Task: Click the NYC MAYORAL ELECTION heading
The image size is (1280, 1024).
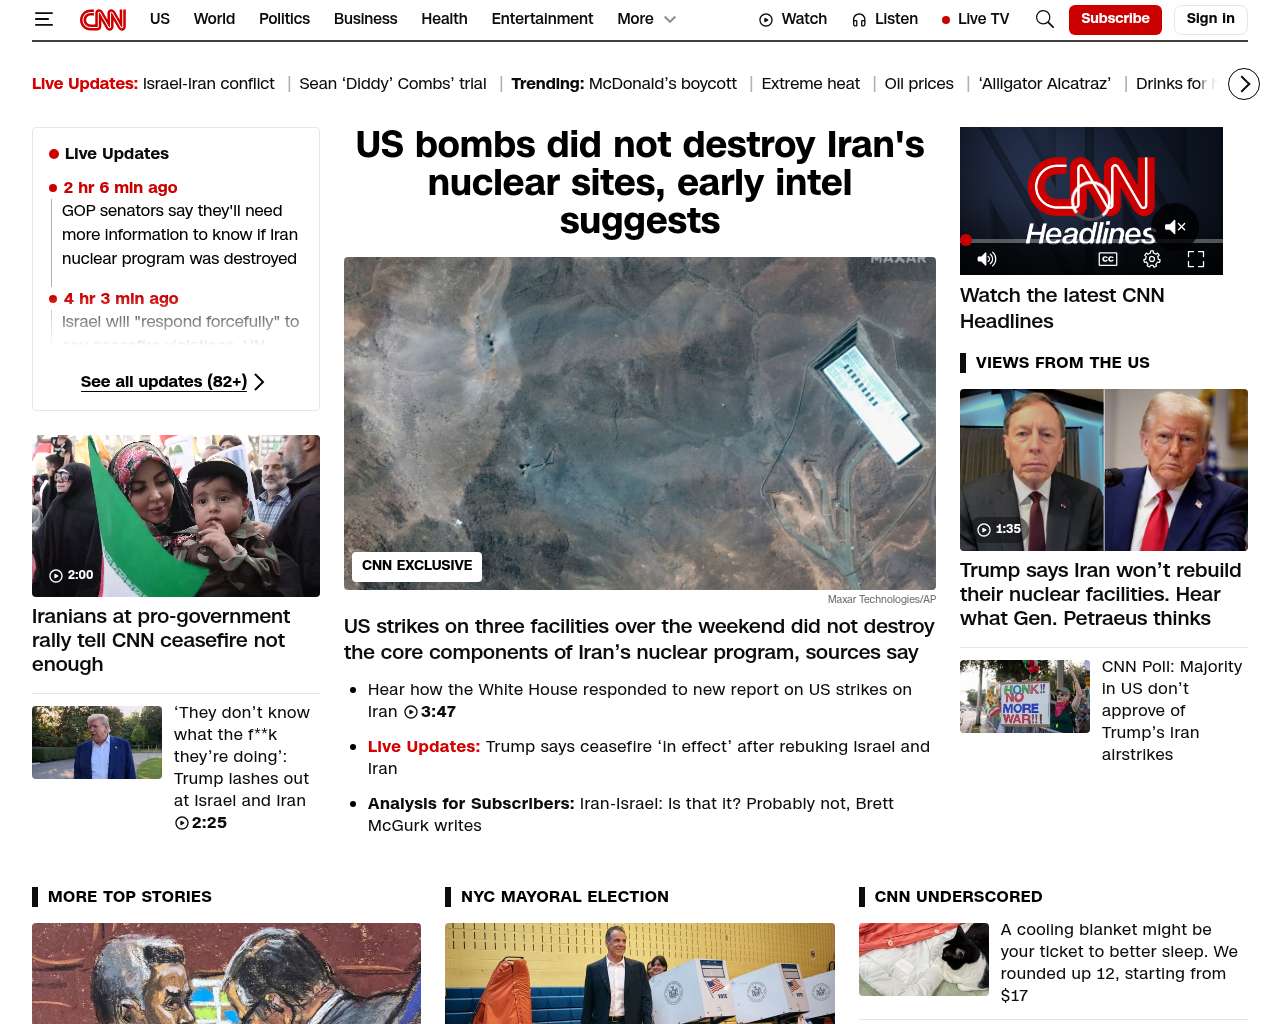Action: 565,897
